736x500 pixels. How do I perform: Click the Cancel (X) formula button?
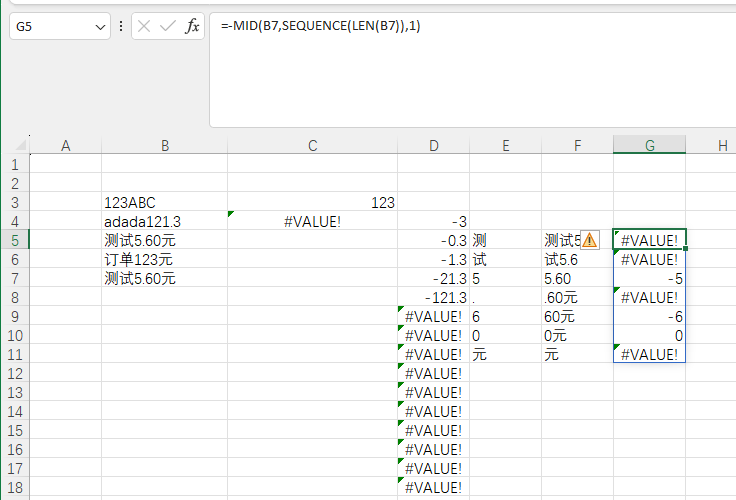coord(144,26)
